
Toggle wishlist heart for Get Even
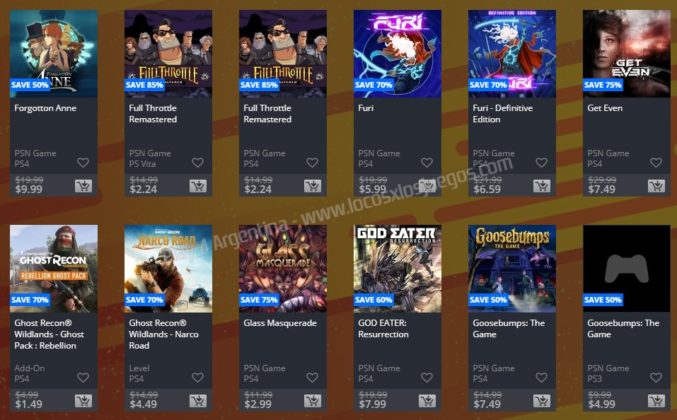(x=656, y=163)
